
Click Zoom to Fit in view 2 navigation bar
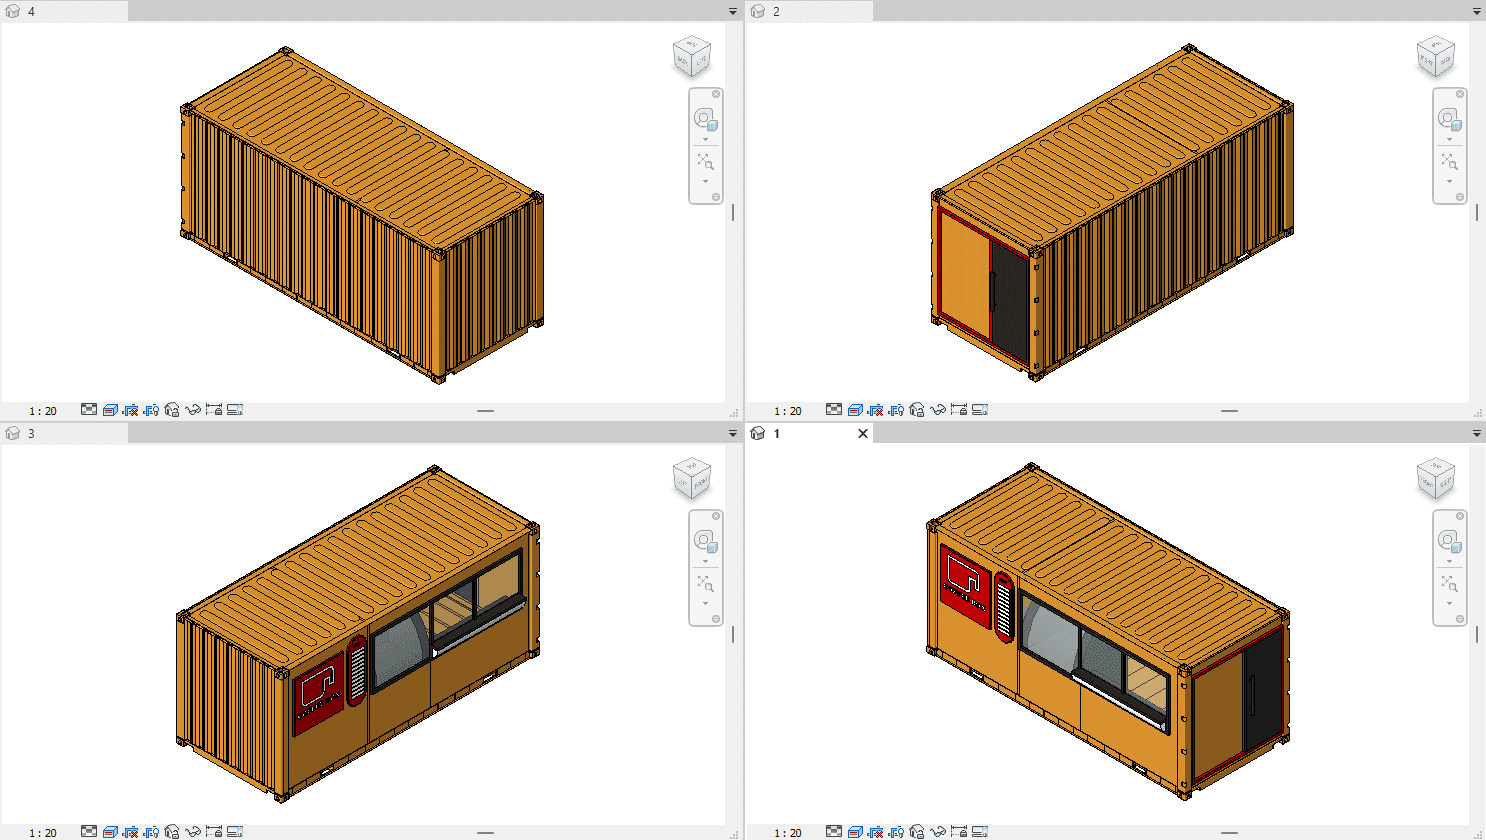(x=1449, y=162)
